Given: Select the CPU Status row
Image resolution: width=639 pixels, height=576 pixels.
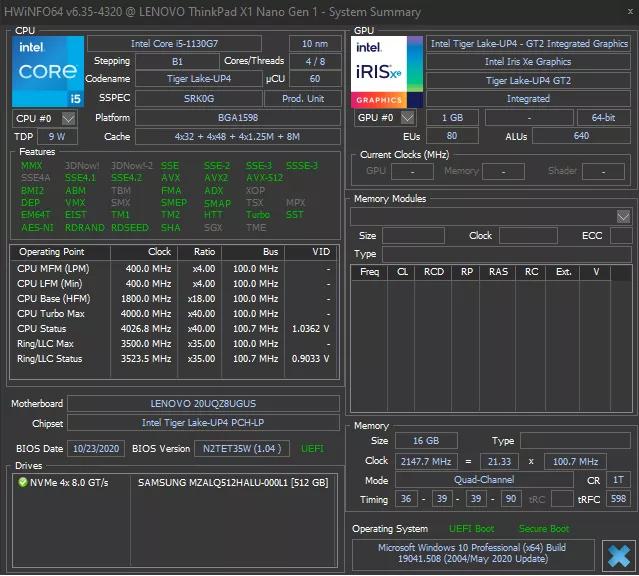Looking at the screenshot, I should pyautogui.click(x=174, y=329).
